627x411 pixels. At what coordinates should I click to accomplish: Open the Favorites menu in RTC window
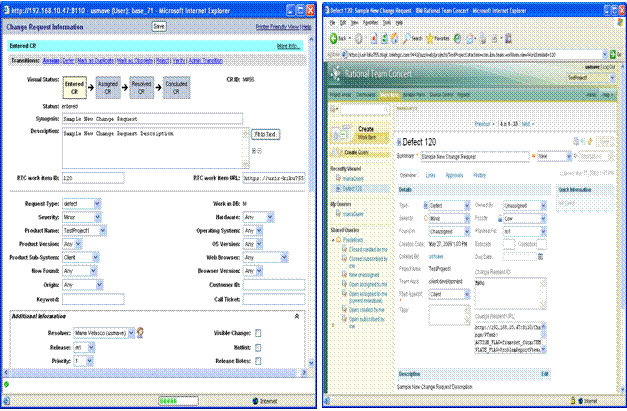[x=370, y=23]
